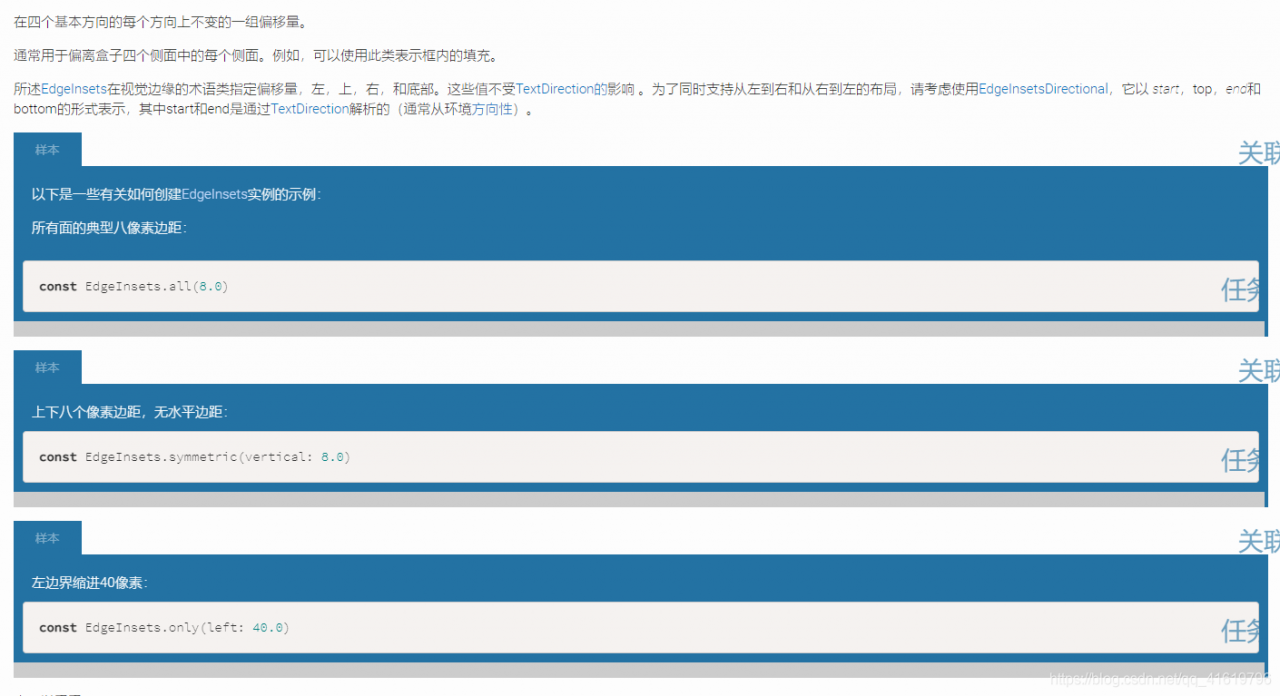This screenshot has width=1280, height=696.
Task: Click horizontal scrollbar under EdgeInsets.all sample
Action: click(x=639, y=329)
